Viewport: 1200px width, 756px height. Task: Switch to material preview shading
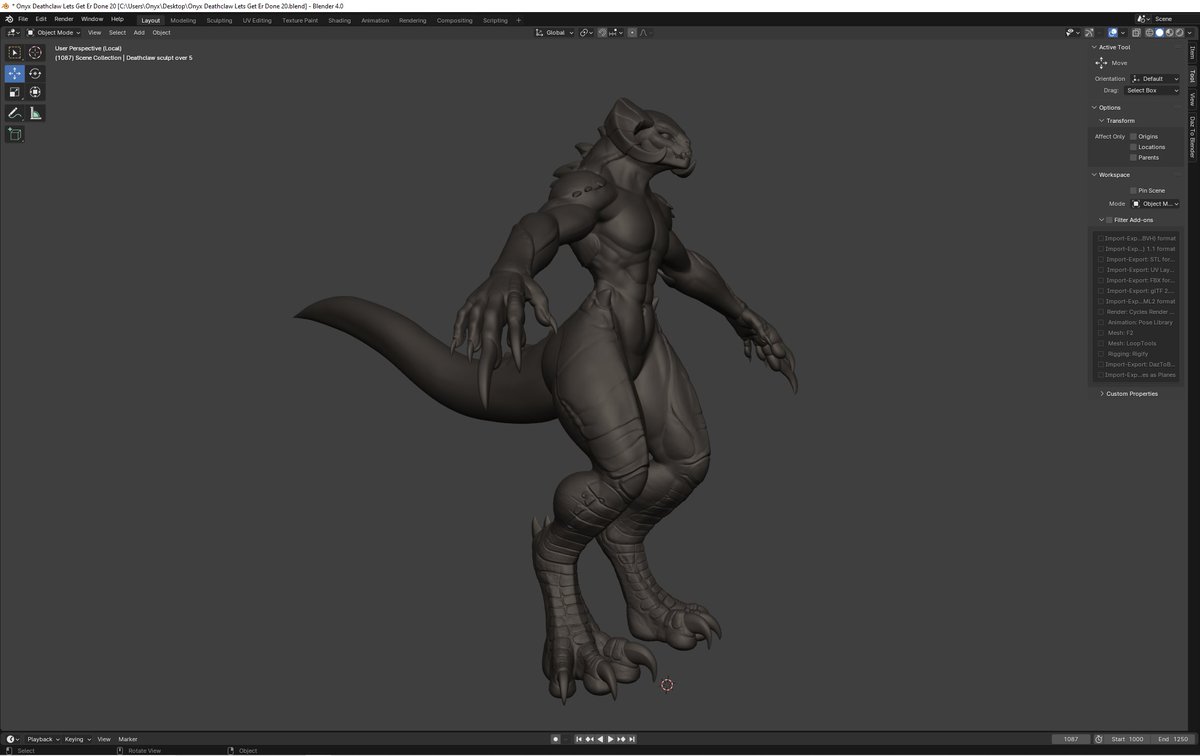point(1169,32)
